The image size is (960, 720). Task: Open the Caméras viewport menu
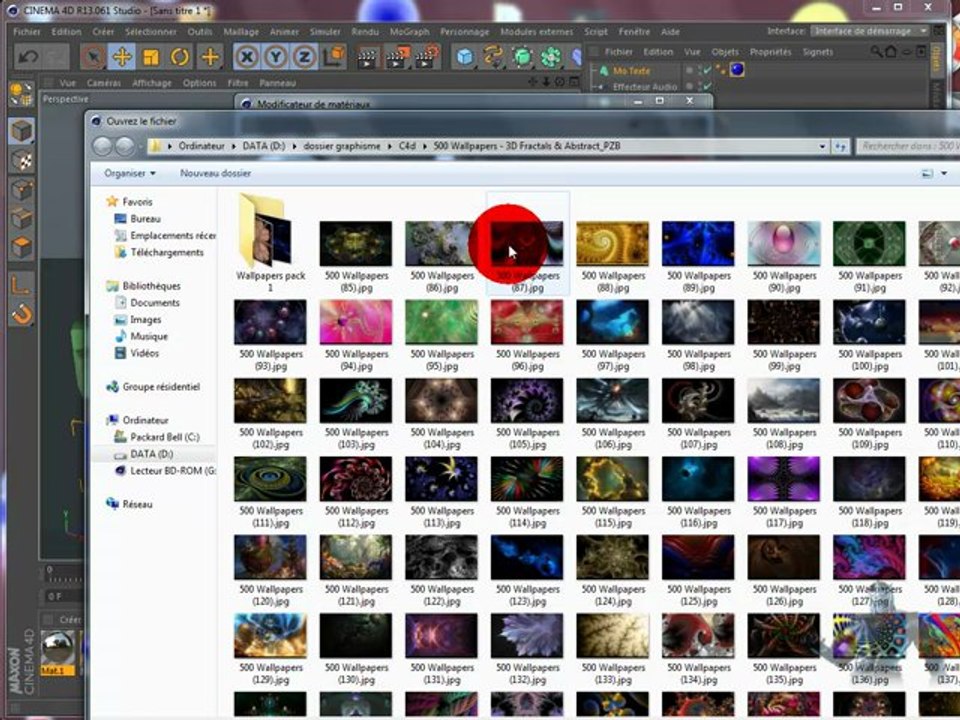tap(103, 83)
